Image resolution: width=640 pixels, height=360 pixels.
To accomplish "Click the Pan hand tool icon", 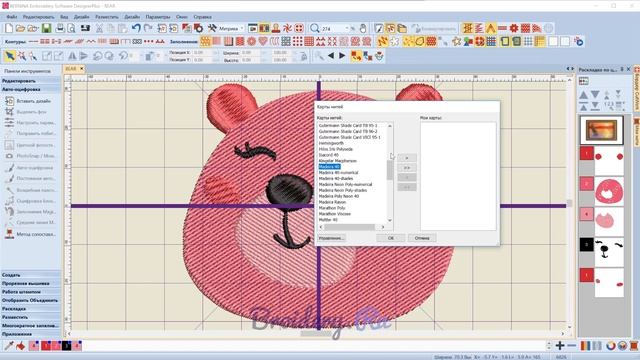I will coord(363,28).
